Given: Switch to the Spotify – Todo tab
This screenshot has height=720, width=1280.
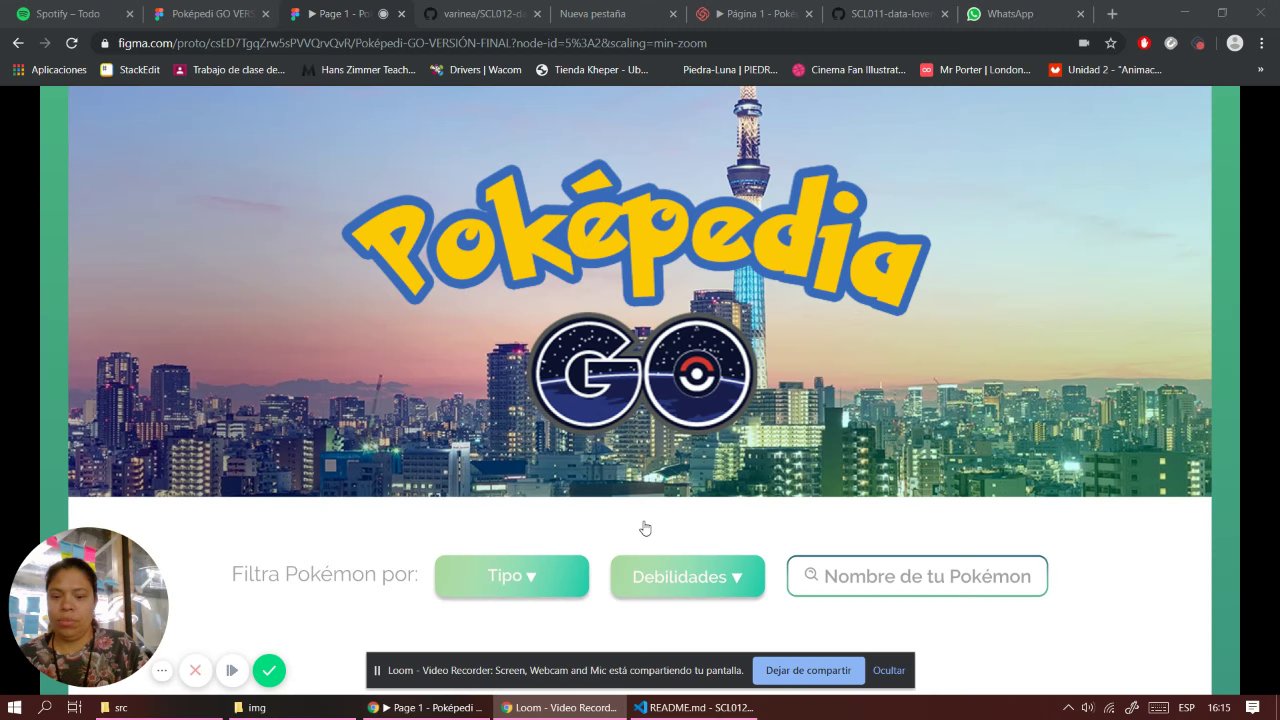Looking at the screenshot, I should pyautogui.click(x=75, y=14).
